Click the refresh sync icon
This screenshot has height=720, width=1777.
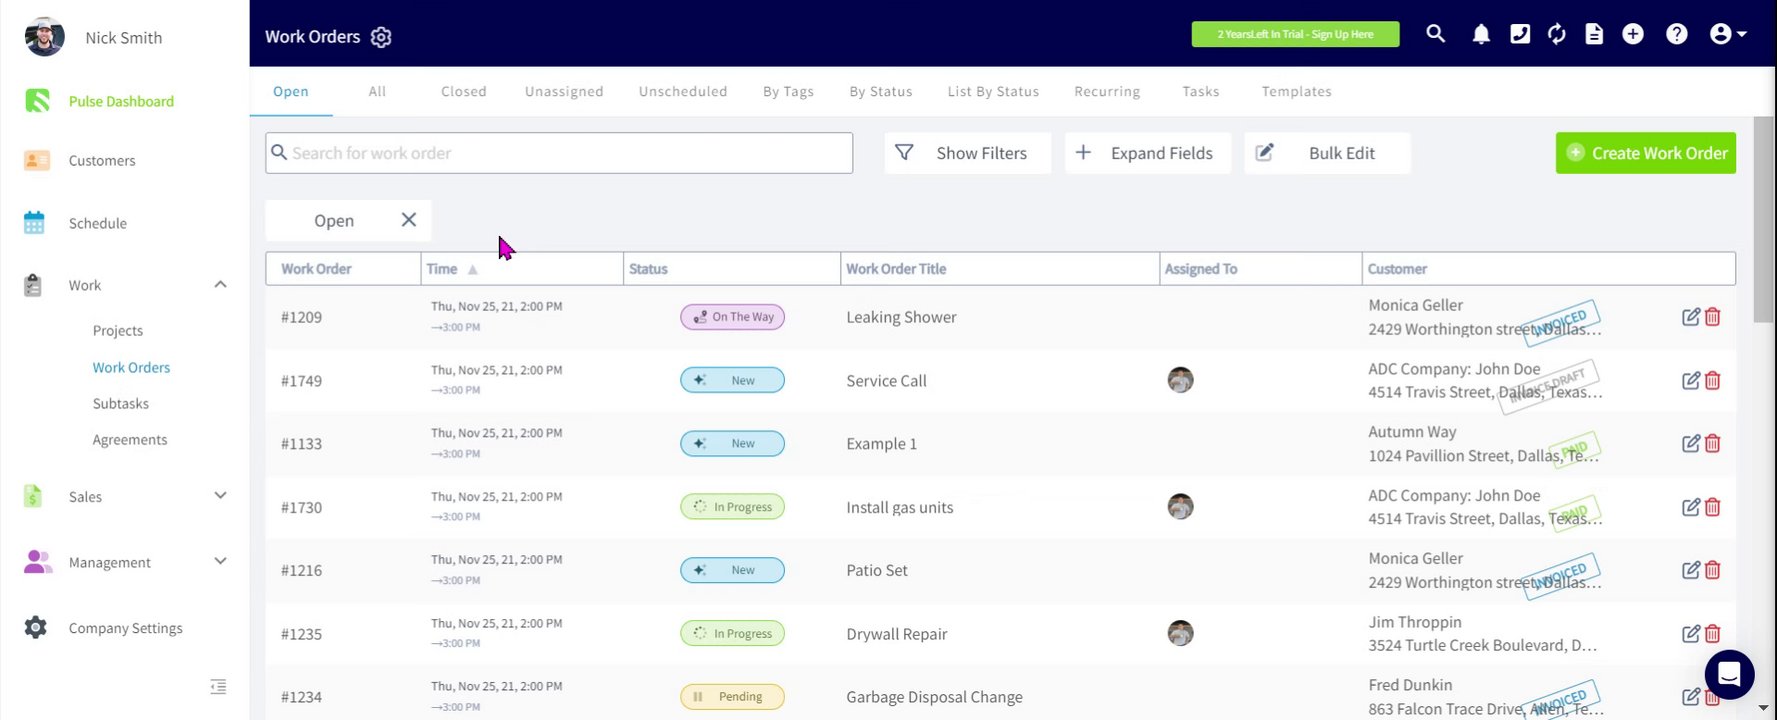[x=1557, y=34]
